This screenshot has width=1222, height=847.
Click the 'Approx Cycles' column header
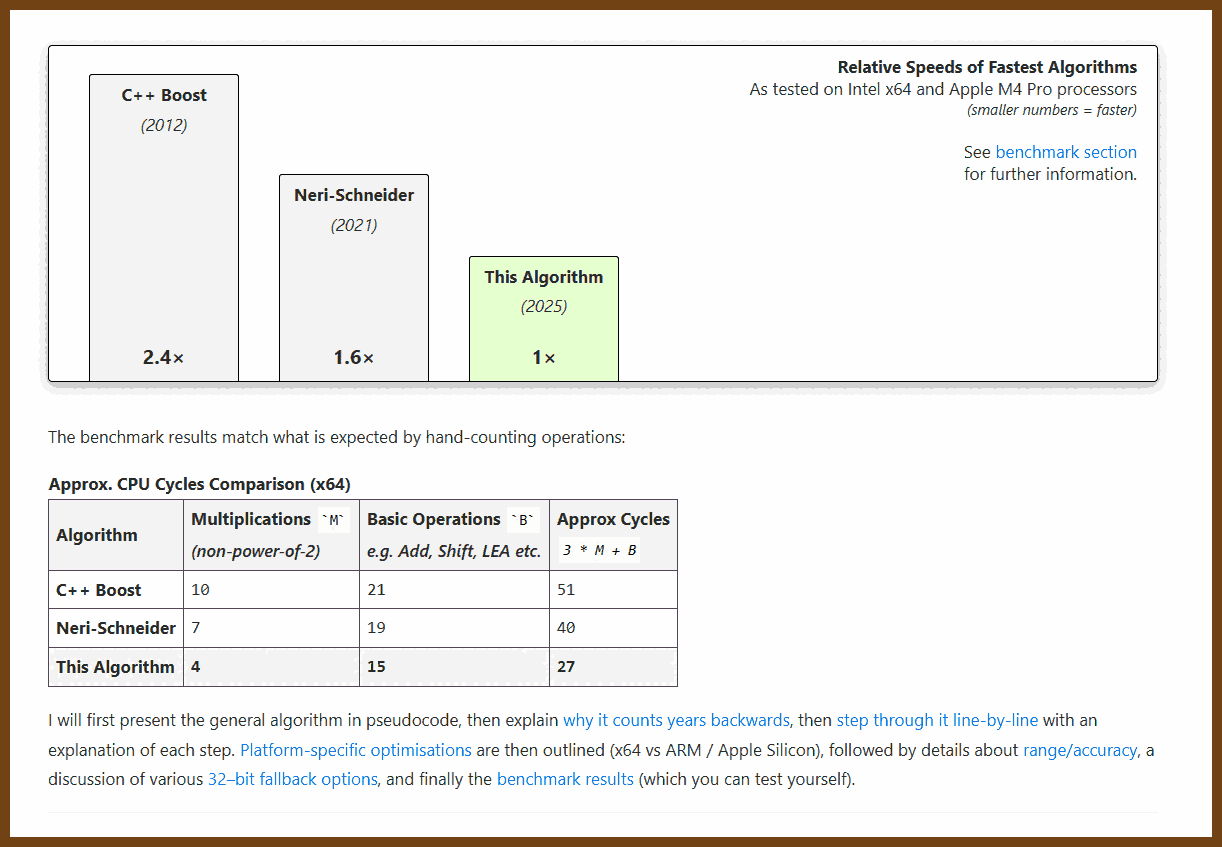click(x=613, y=519)
